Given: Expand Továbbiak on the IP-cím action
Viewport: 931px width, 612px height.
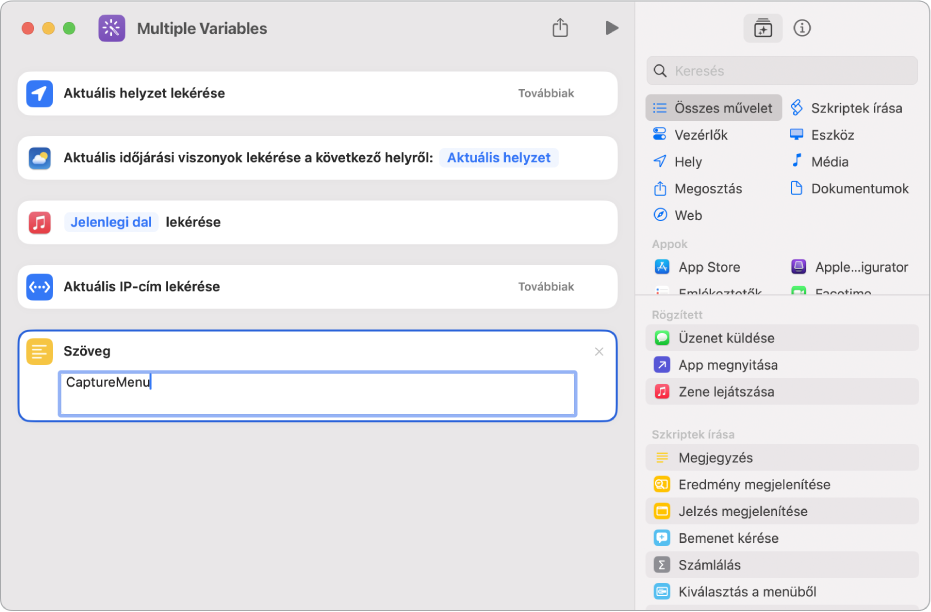Looking at the screenshot, I should pos(546,287).
